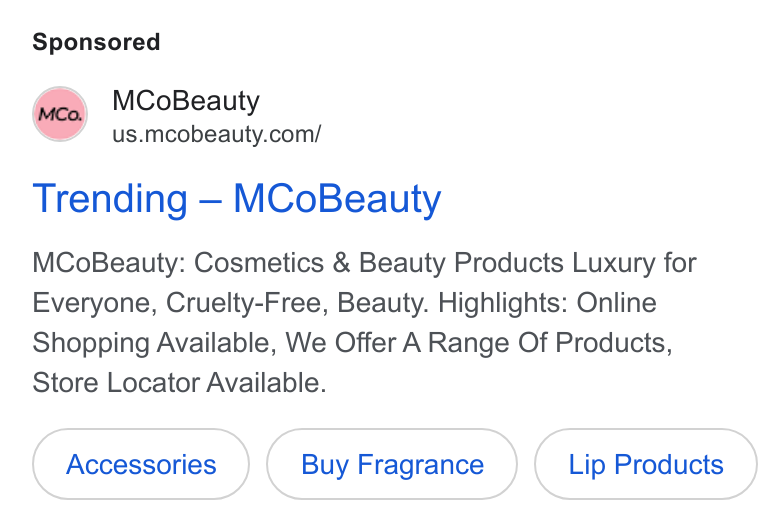
Task: Click the Store Locator Available text
Action: pyautogui.click(x=179, y=383)
